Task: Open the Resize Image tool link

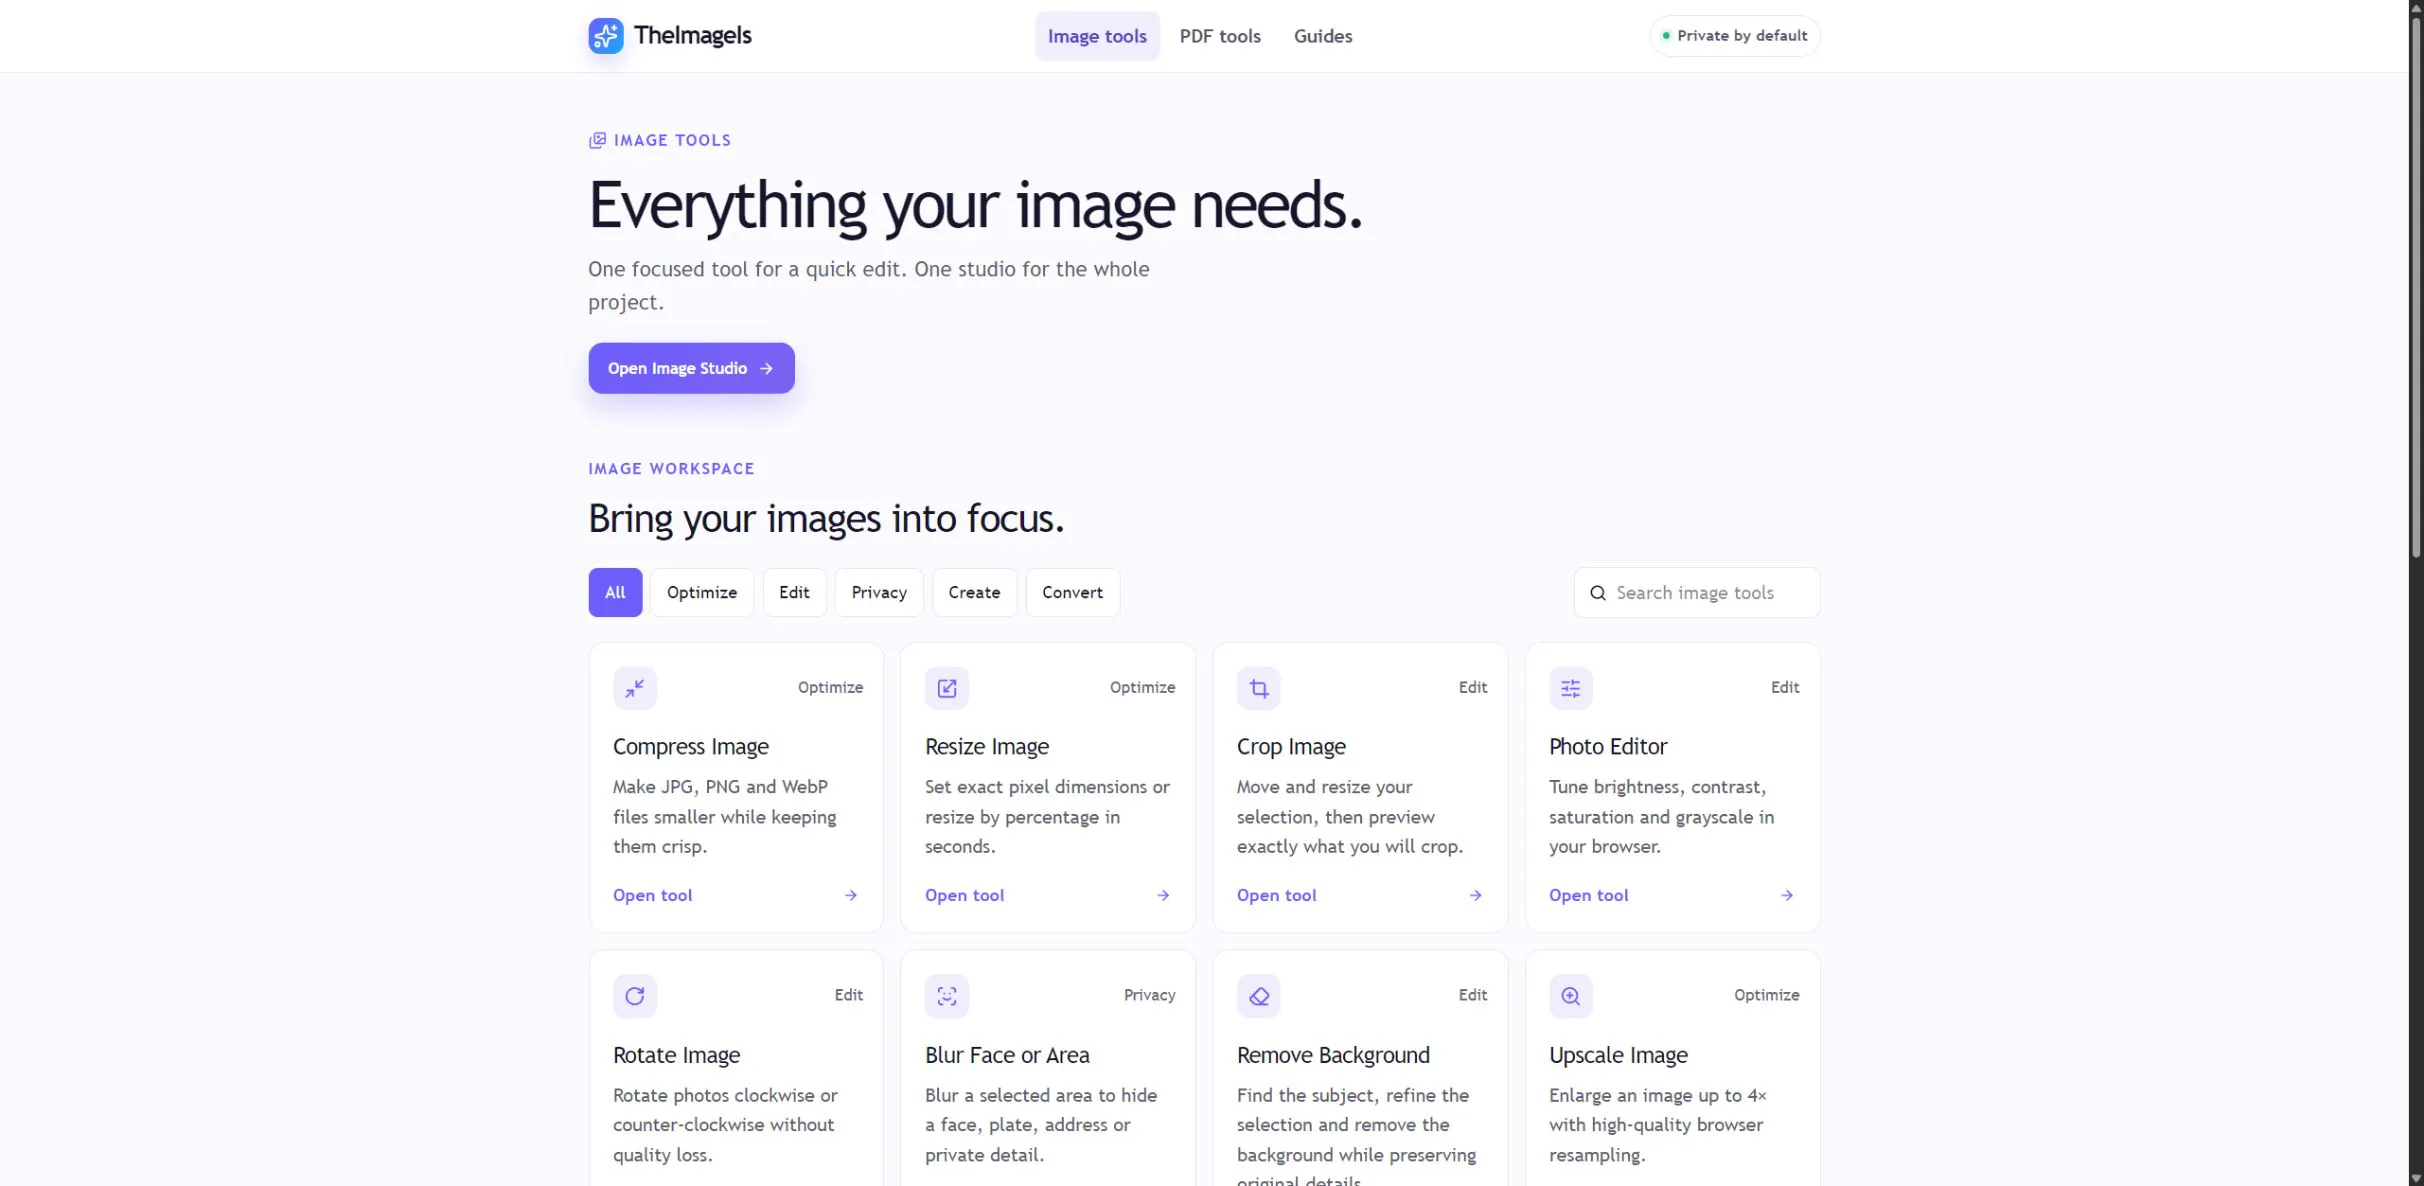Action: coord(964,895)
